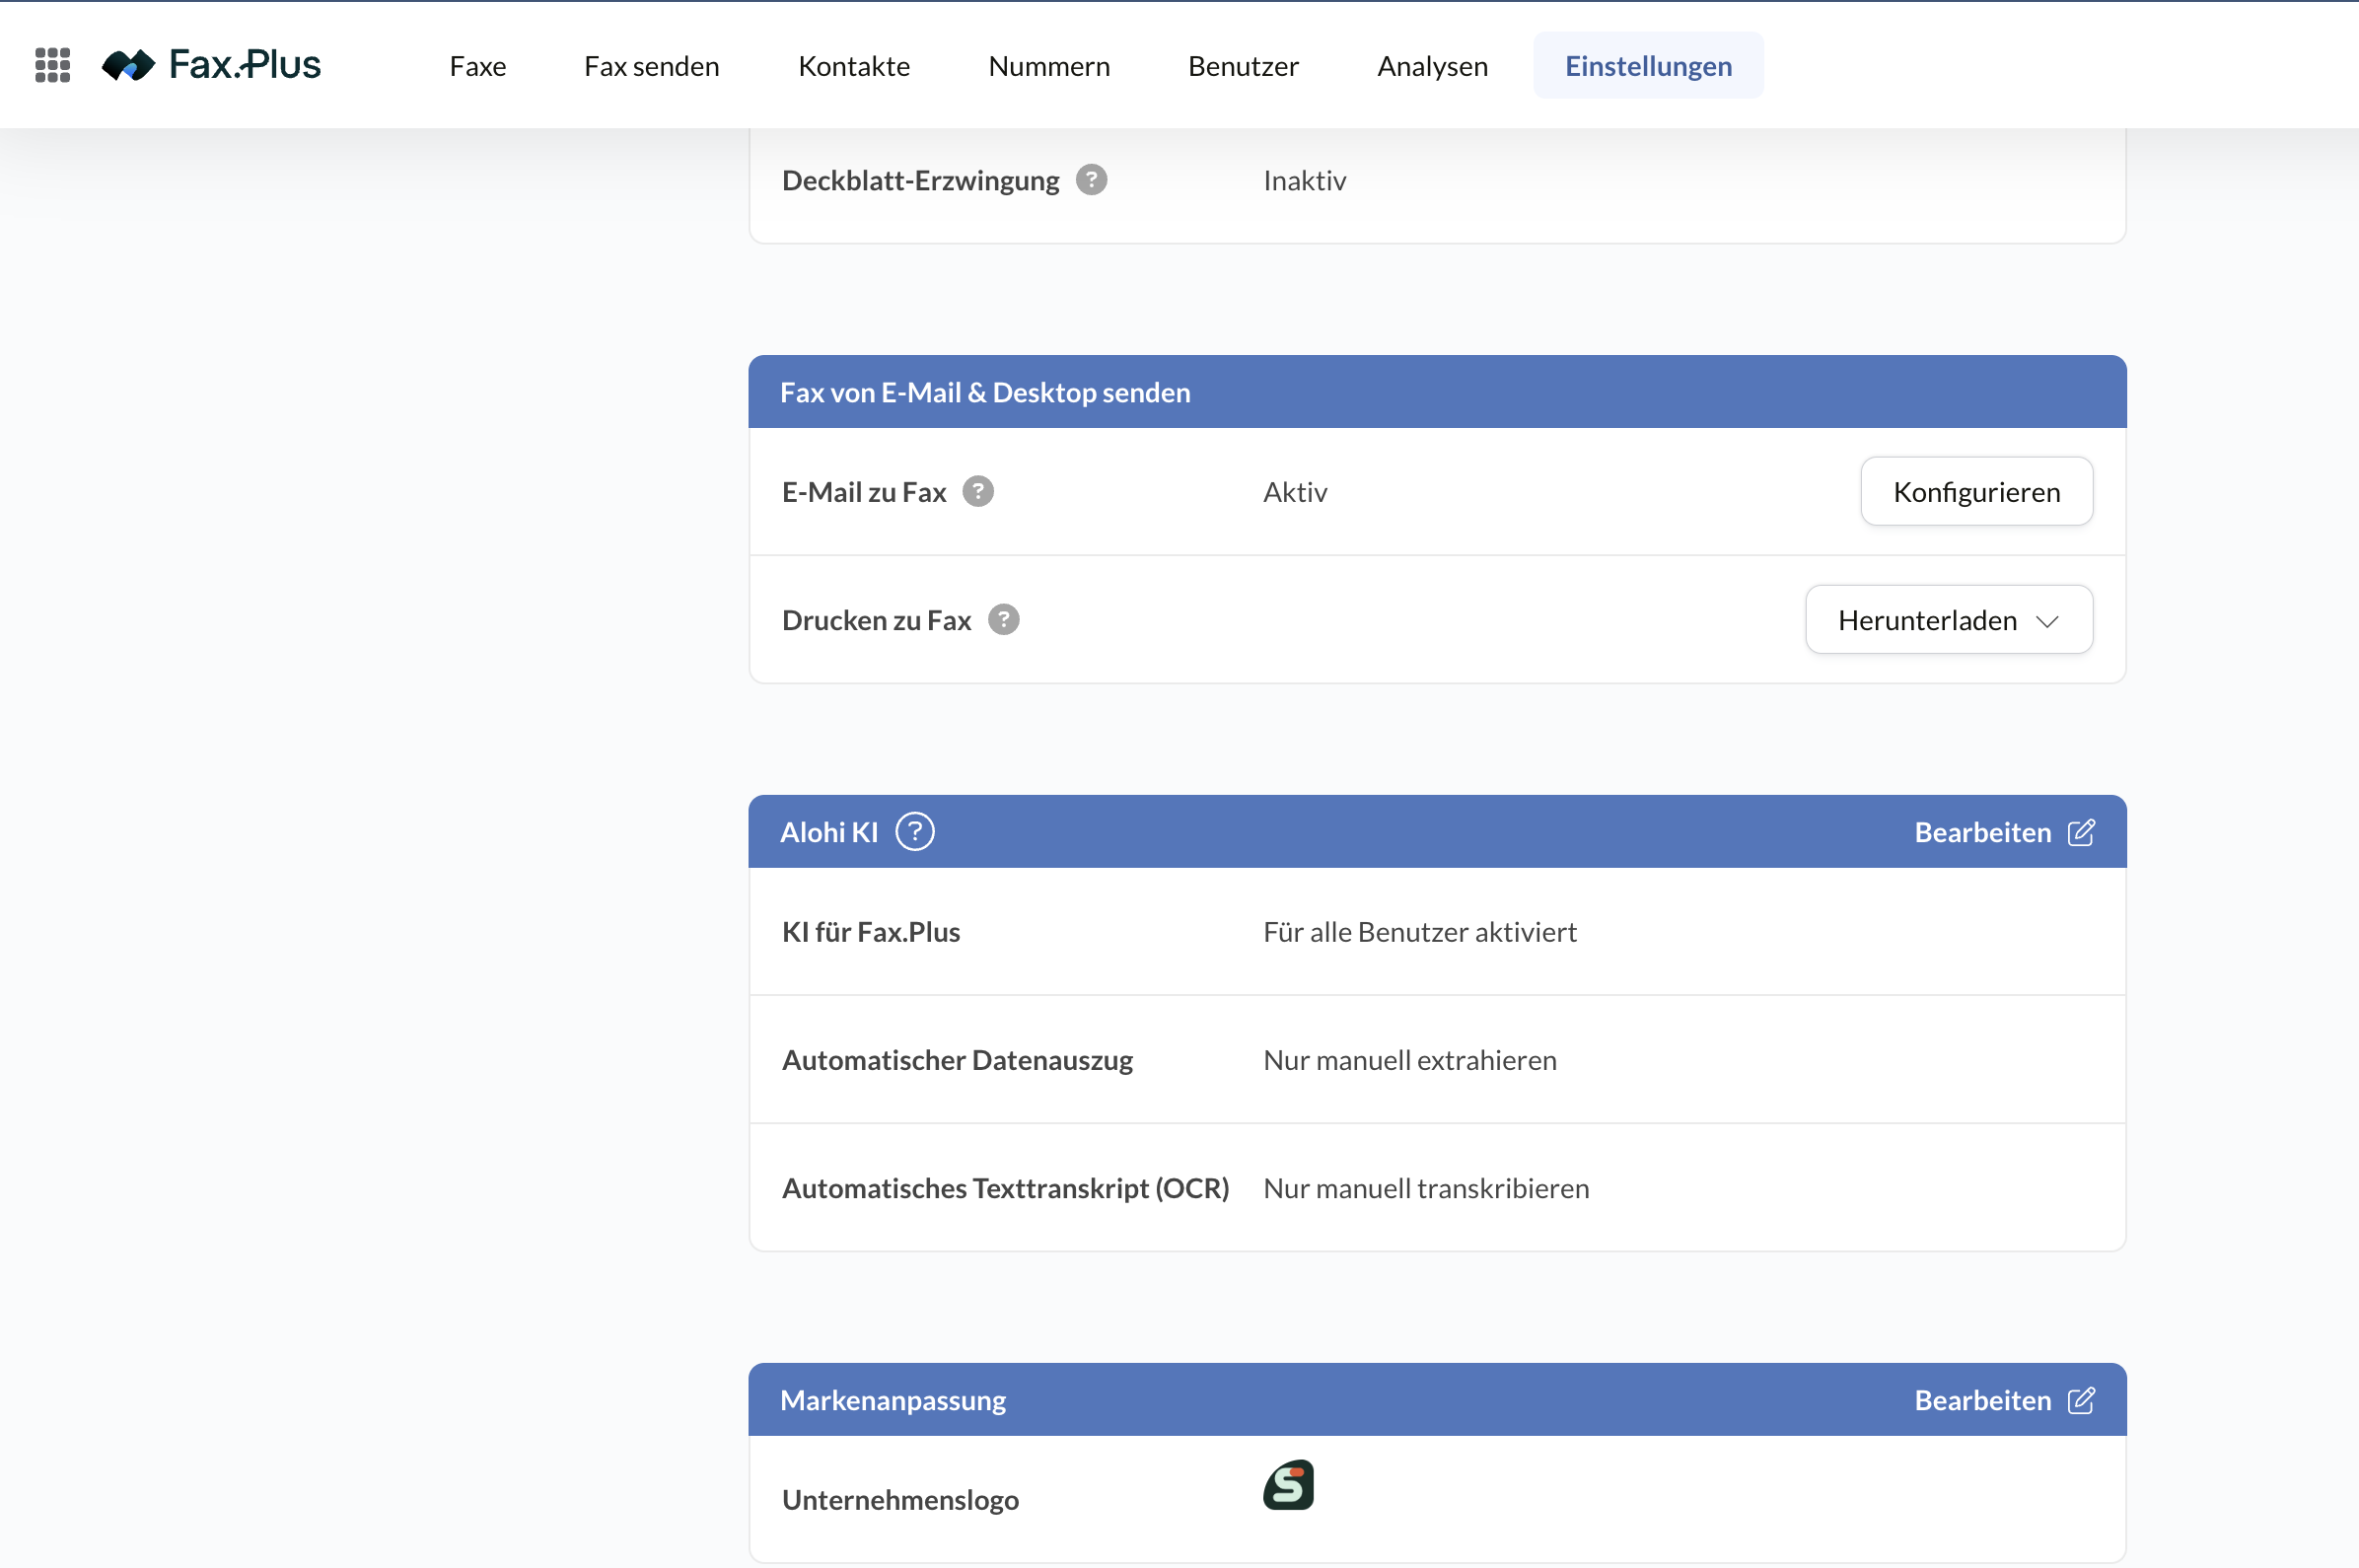The width and height of the screenshot is (2359, 1568).
Task: Open Alohi KI help question mark
Action: (x=914, y=831)
